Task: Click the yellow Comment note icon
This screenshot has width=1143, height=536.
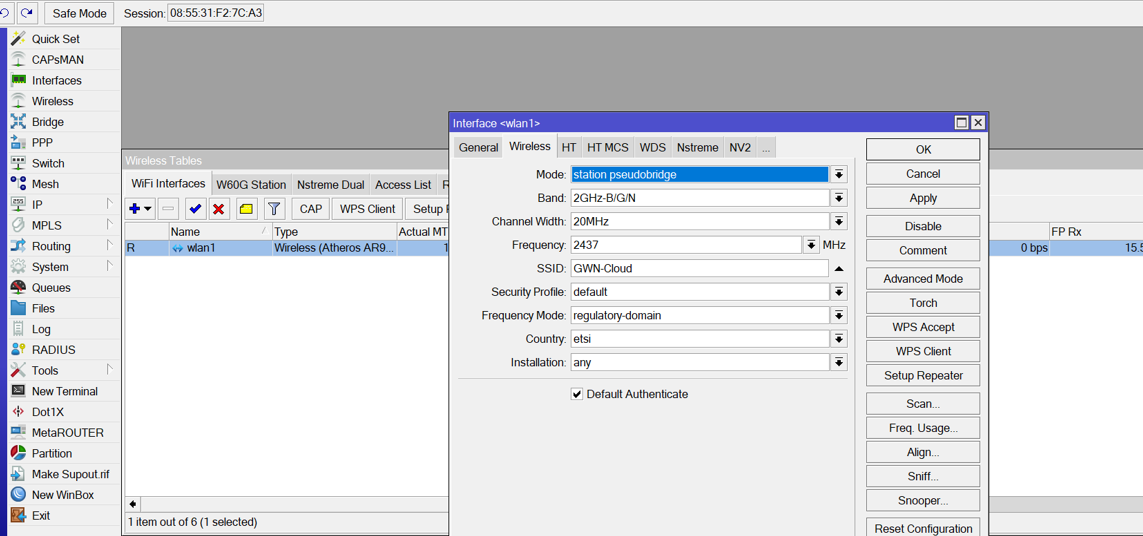Action: pyautogui.click(x=246, y=209)
